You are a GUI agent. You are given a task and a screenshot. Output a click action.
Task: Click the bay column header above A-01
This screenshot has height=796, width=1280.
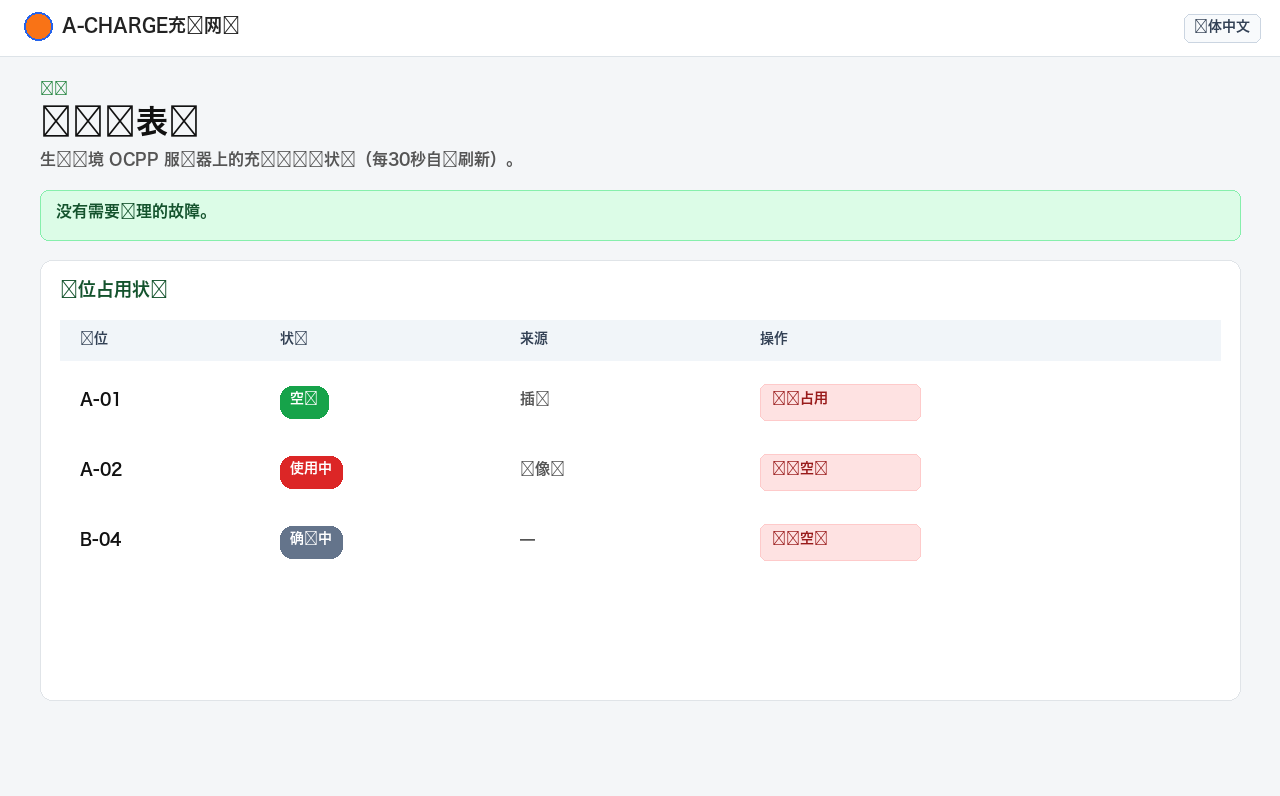pyautogui.click(x=94, y=339)
